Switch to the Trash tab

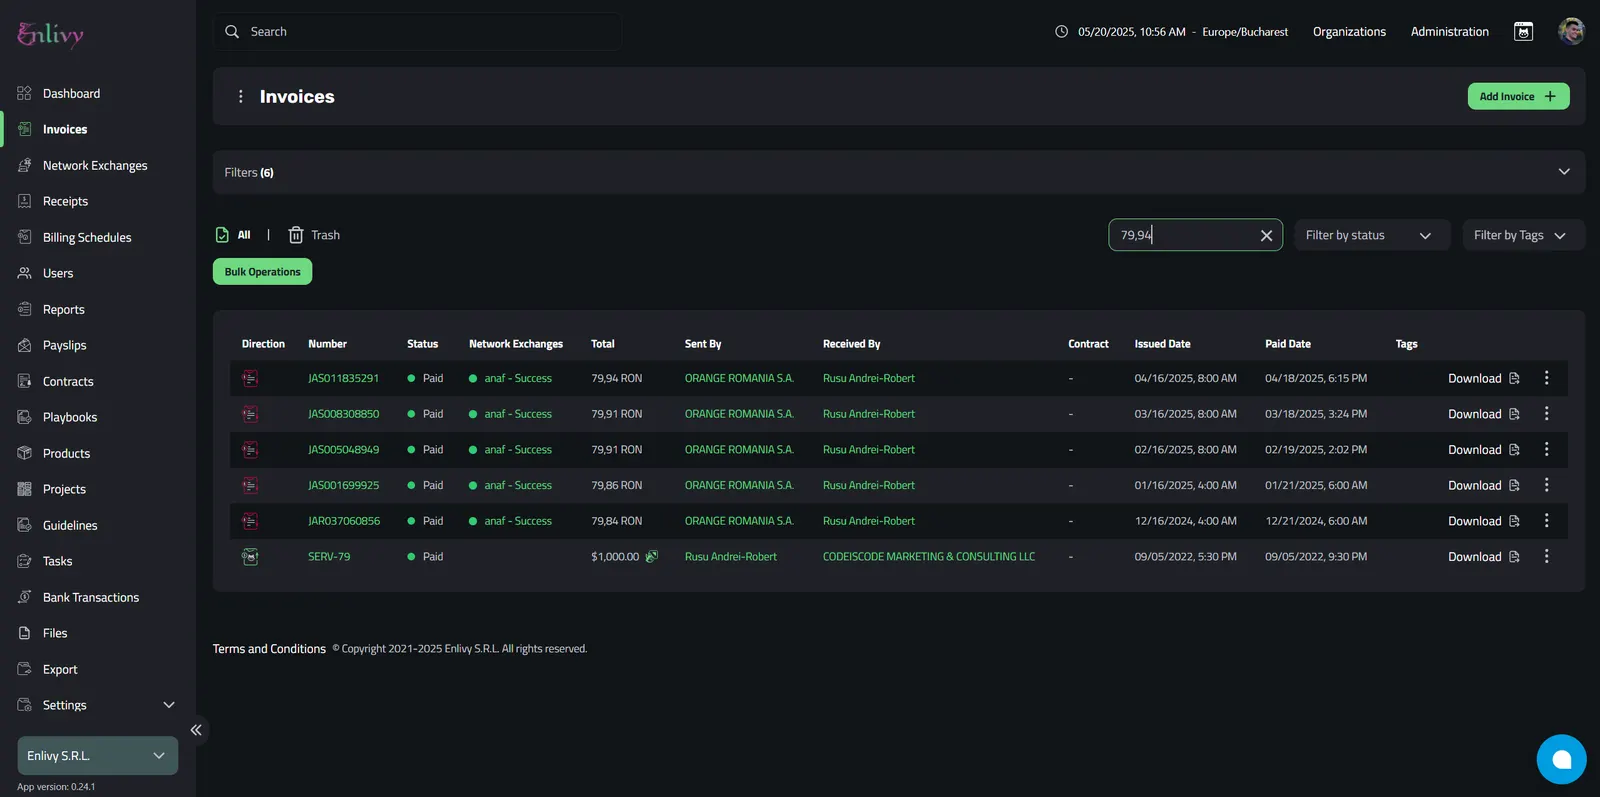tap(314, 235)
